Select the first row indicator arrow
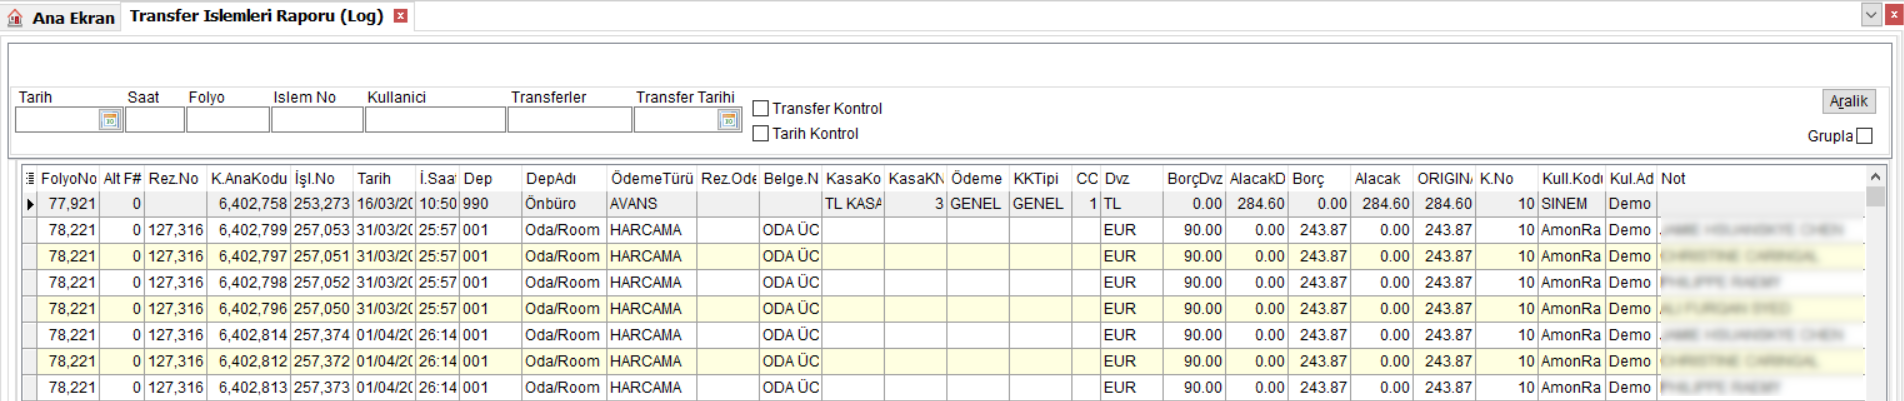Viewport: 1904px width, 401px height. click(x=30, y=204)
